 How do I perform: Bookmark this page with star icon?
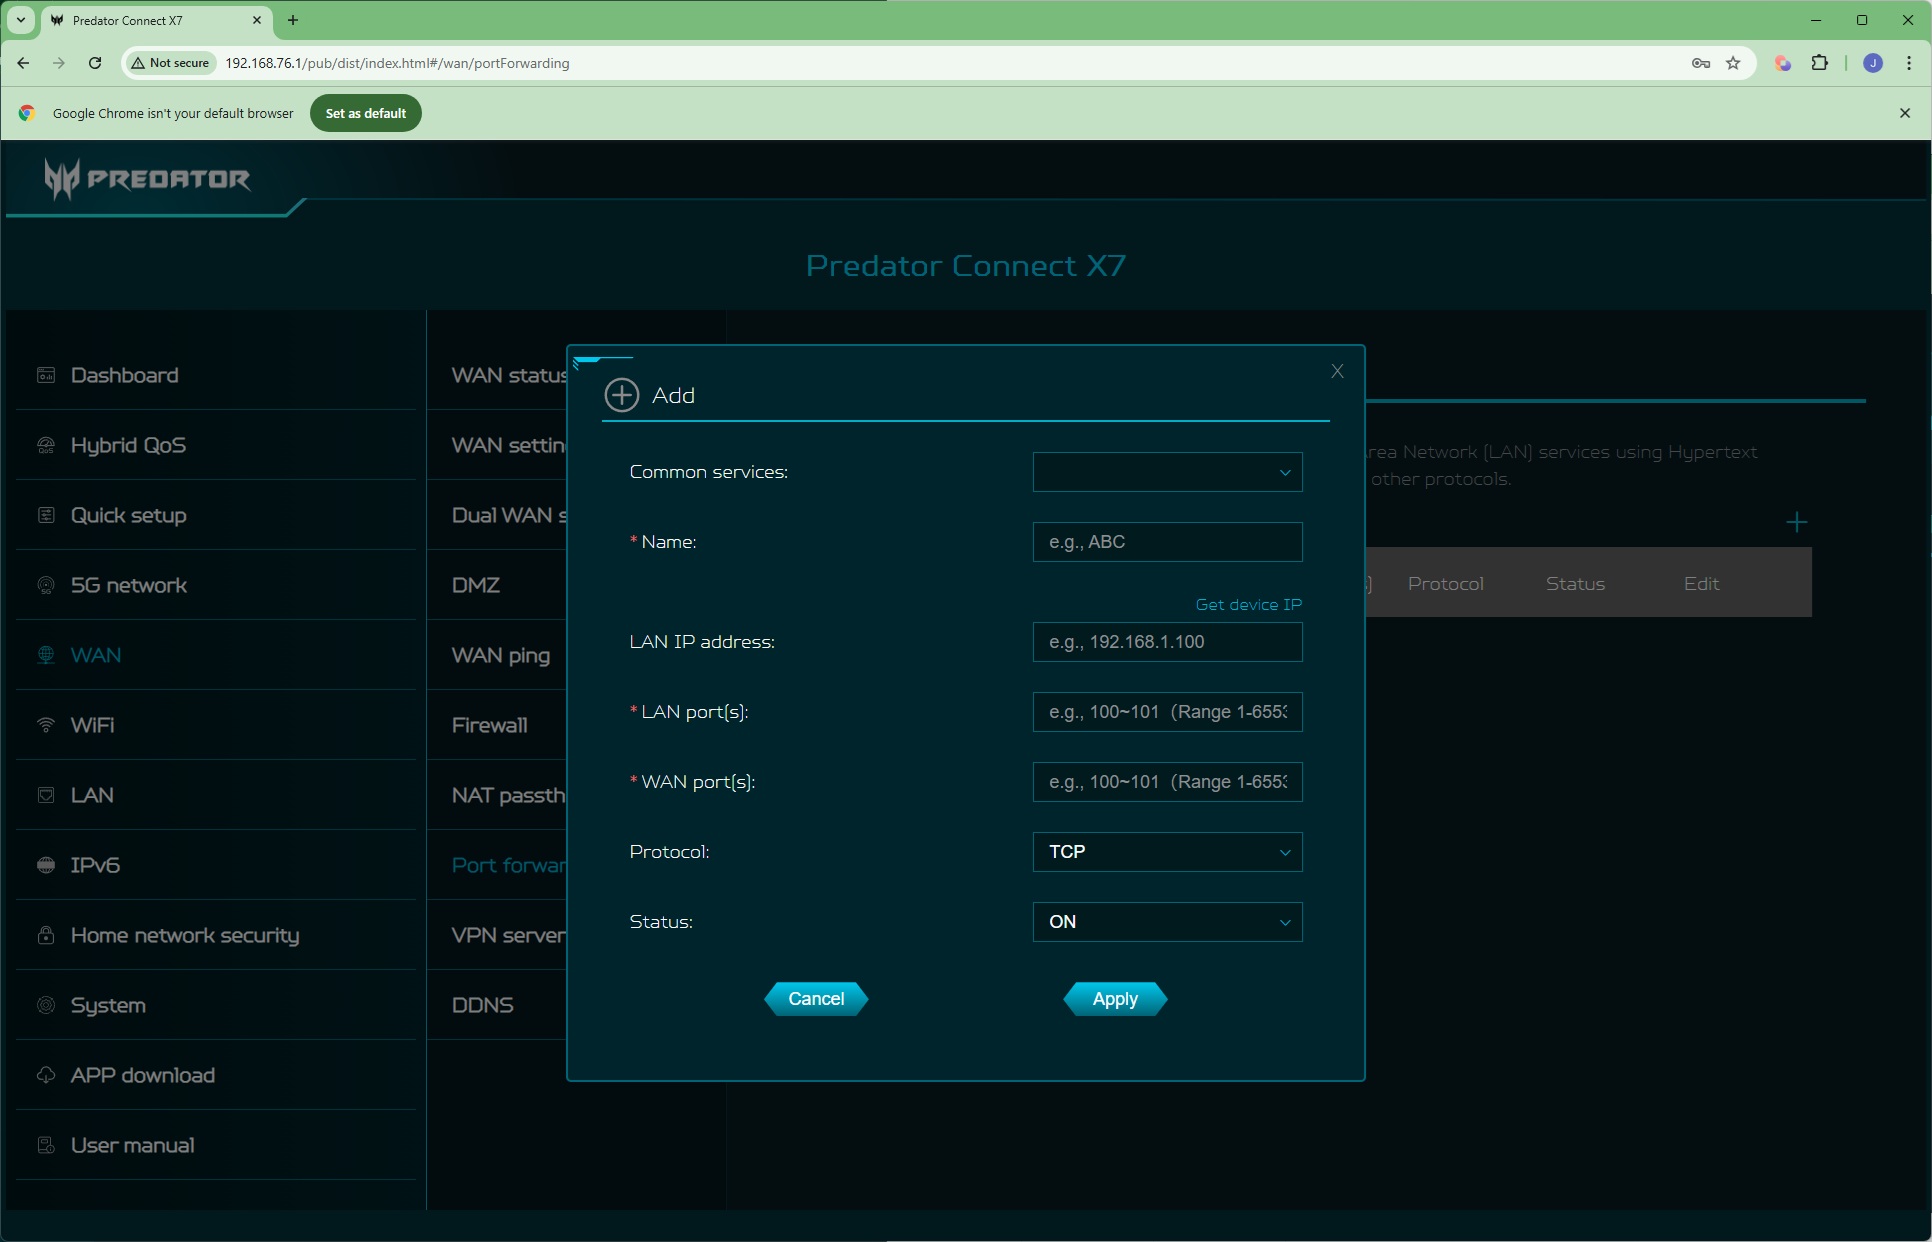1733,63
